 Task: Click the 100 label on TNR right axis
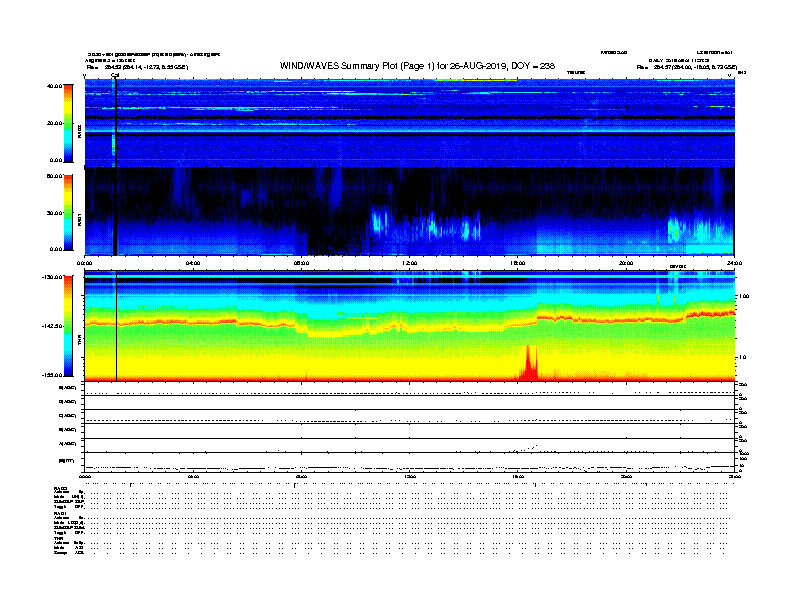click(744, 296)
